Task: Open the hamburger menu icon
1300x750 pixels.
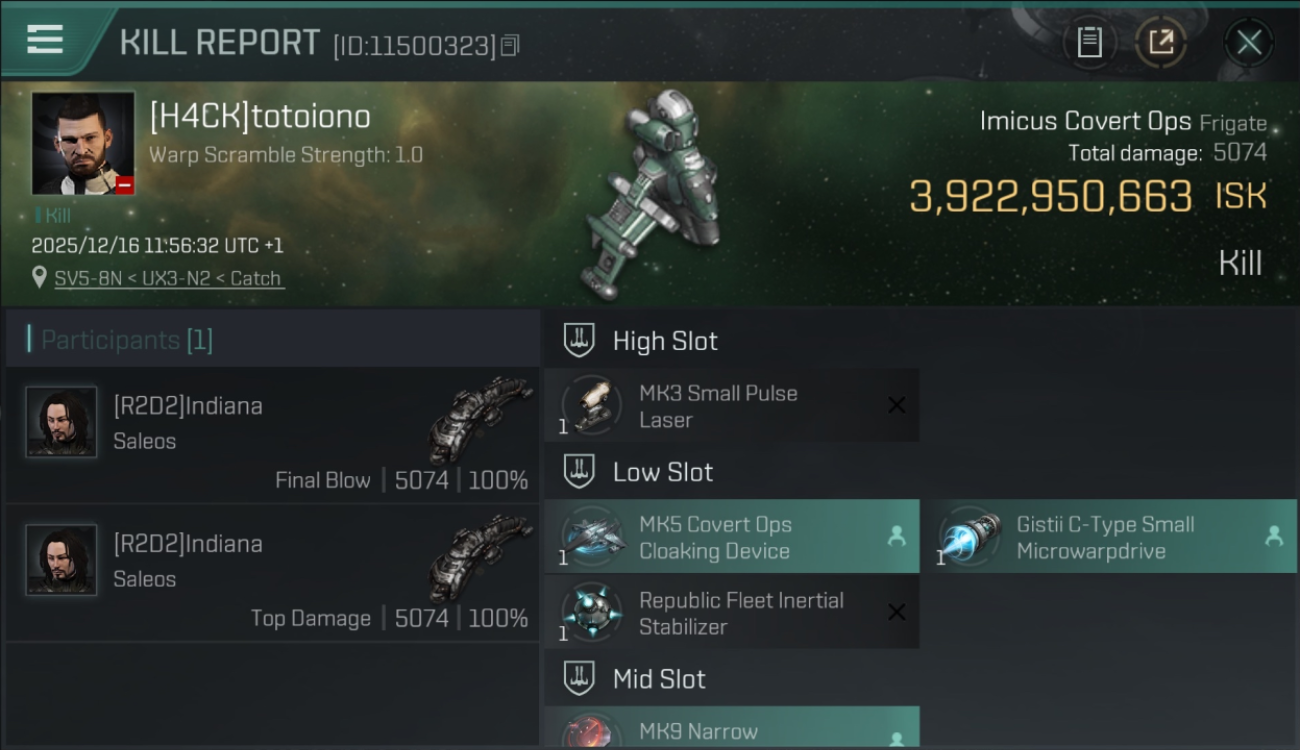Action: (x=45, y=40)
